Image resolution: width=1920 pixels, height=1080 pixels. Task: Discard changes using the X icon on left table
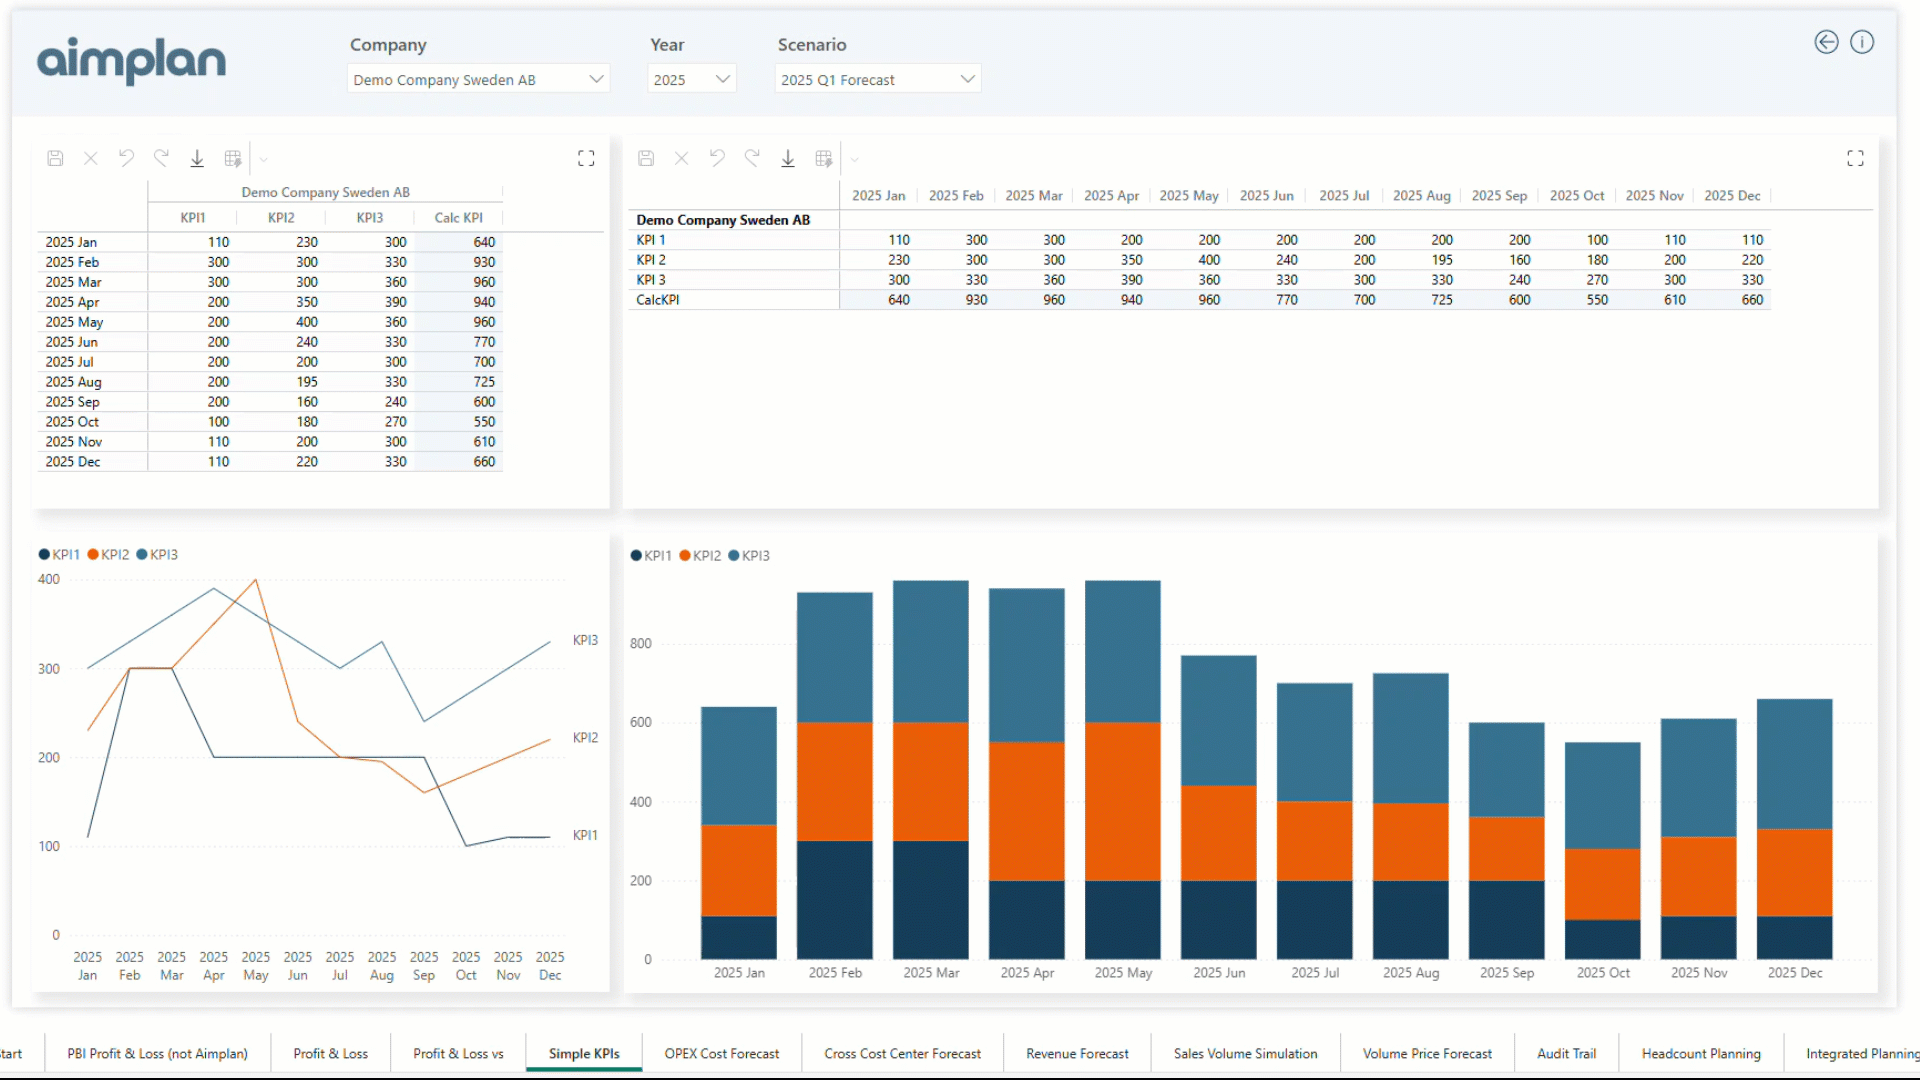click(x=91, y=158)
